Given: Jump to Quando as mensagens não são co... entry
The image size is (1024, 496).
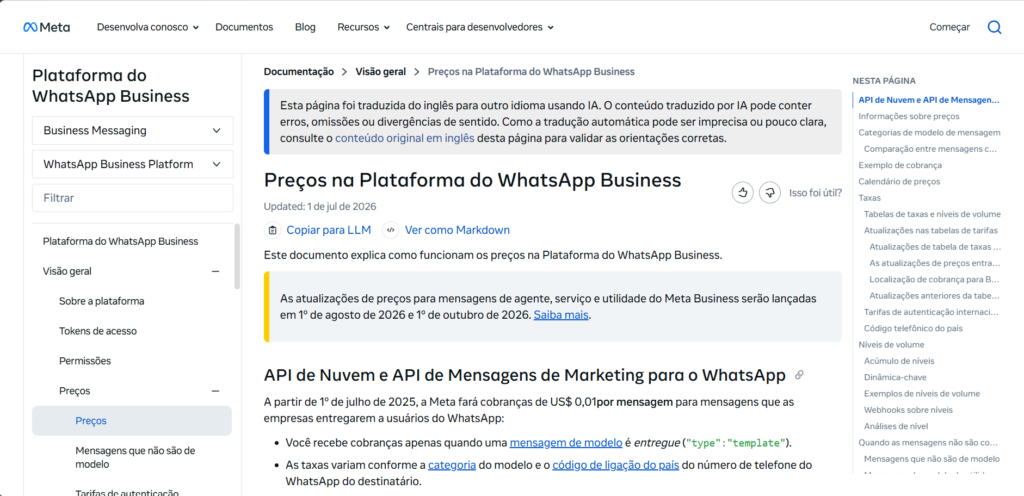Looking at the screenshot, I should pyautogui.click(x=928, y=442).
